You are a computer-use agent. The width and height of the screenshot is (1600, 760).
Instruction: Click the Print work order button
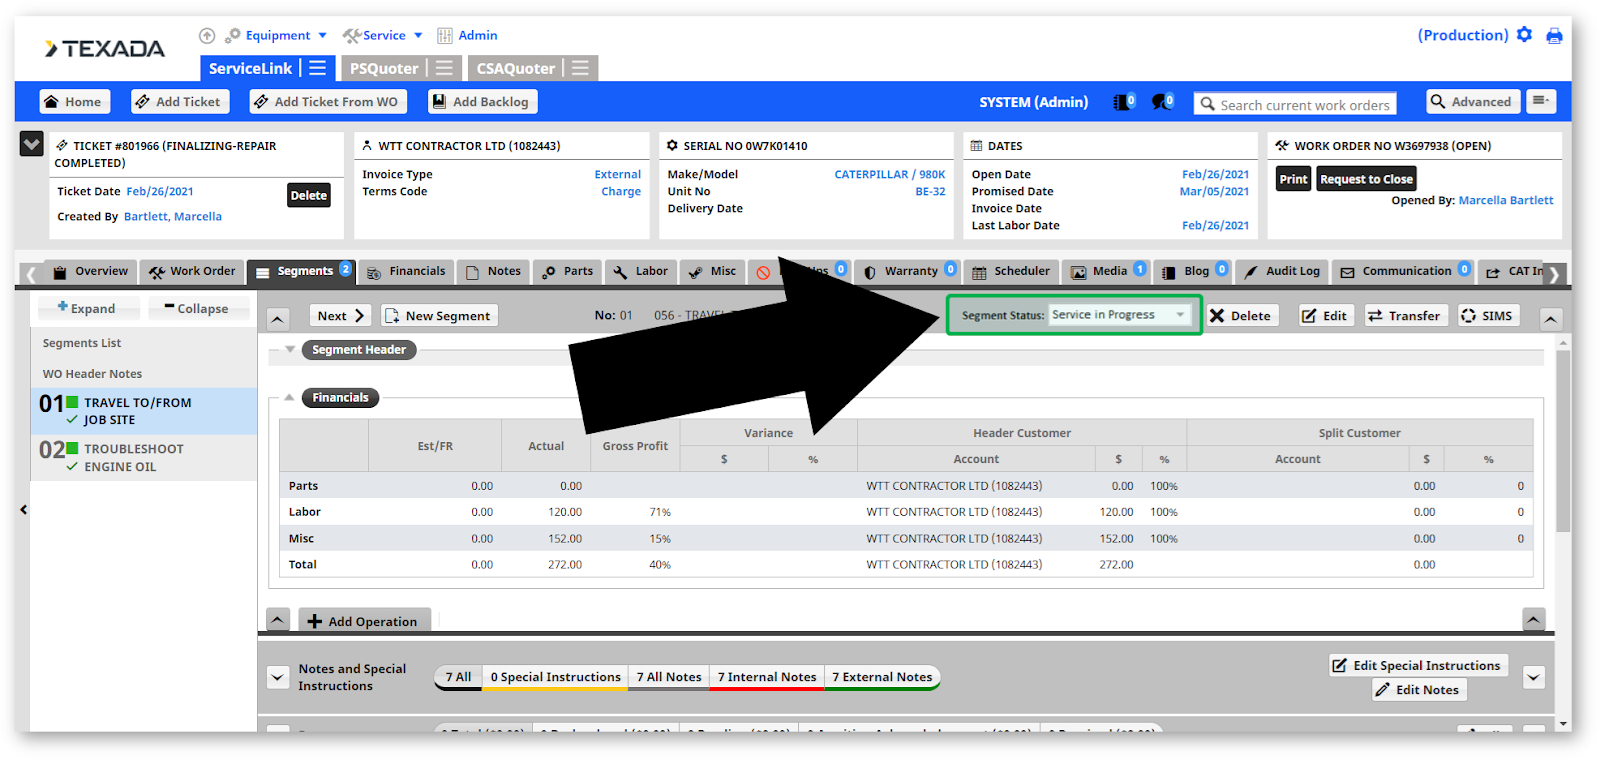(x=1293, y=180)
